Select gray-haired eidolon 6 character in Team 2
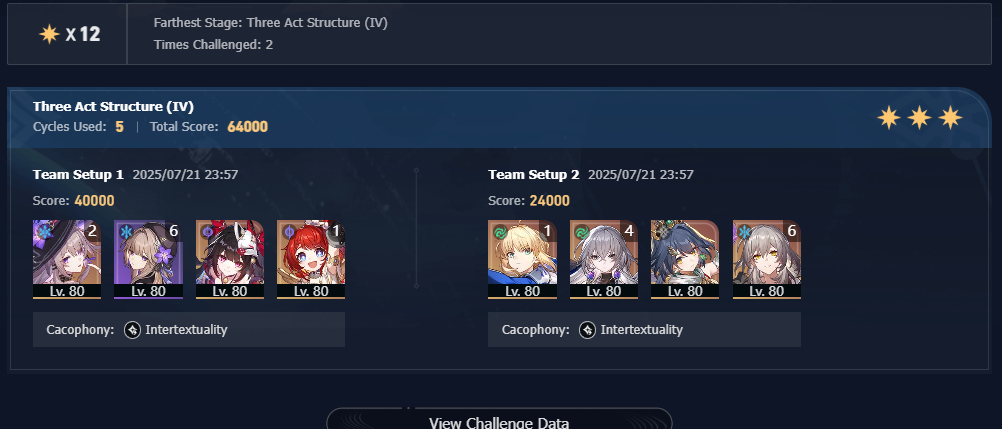 [x=766, y=259]
